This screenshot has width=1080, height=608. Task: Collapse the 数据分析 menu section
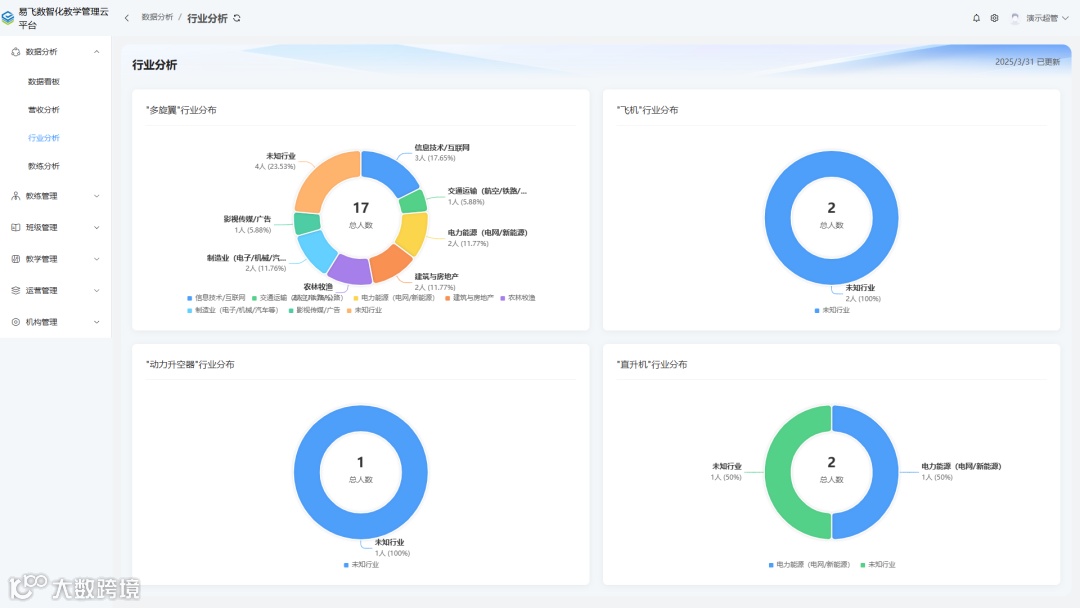click(x=96, y=52)
